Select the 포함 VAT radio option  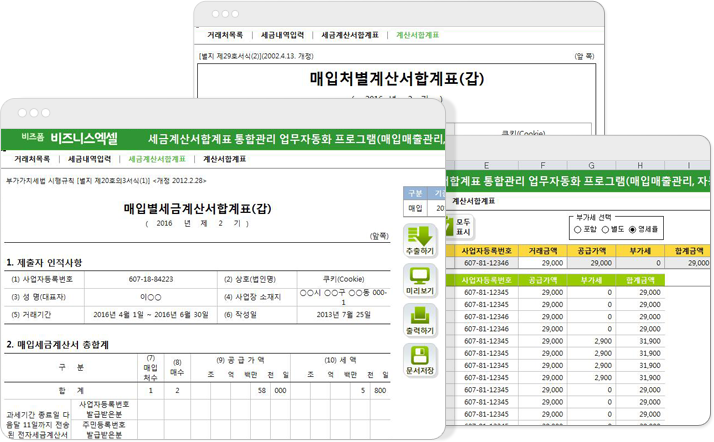coord(579,229)
